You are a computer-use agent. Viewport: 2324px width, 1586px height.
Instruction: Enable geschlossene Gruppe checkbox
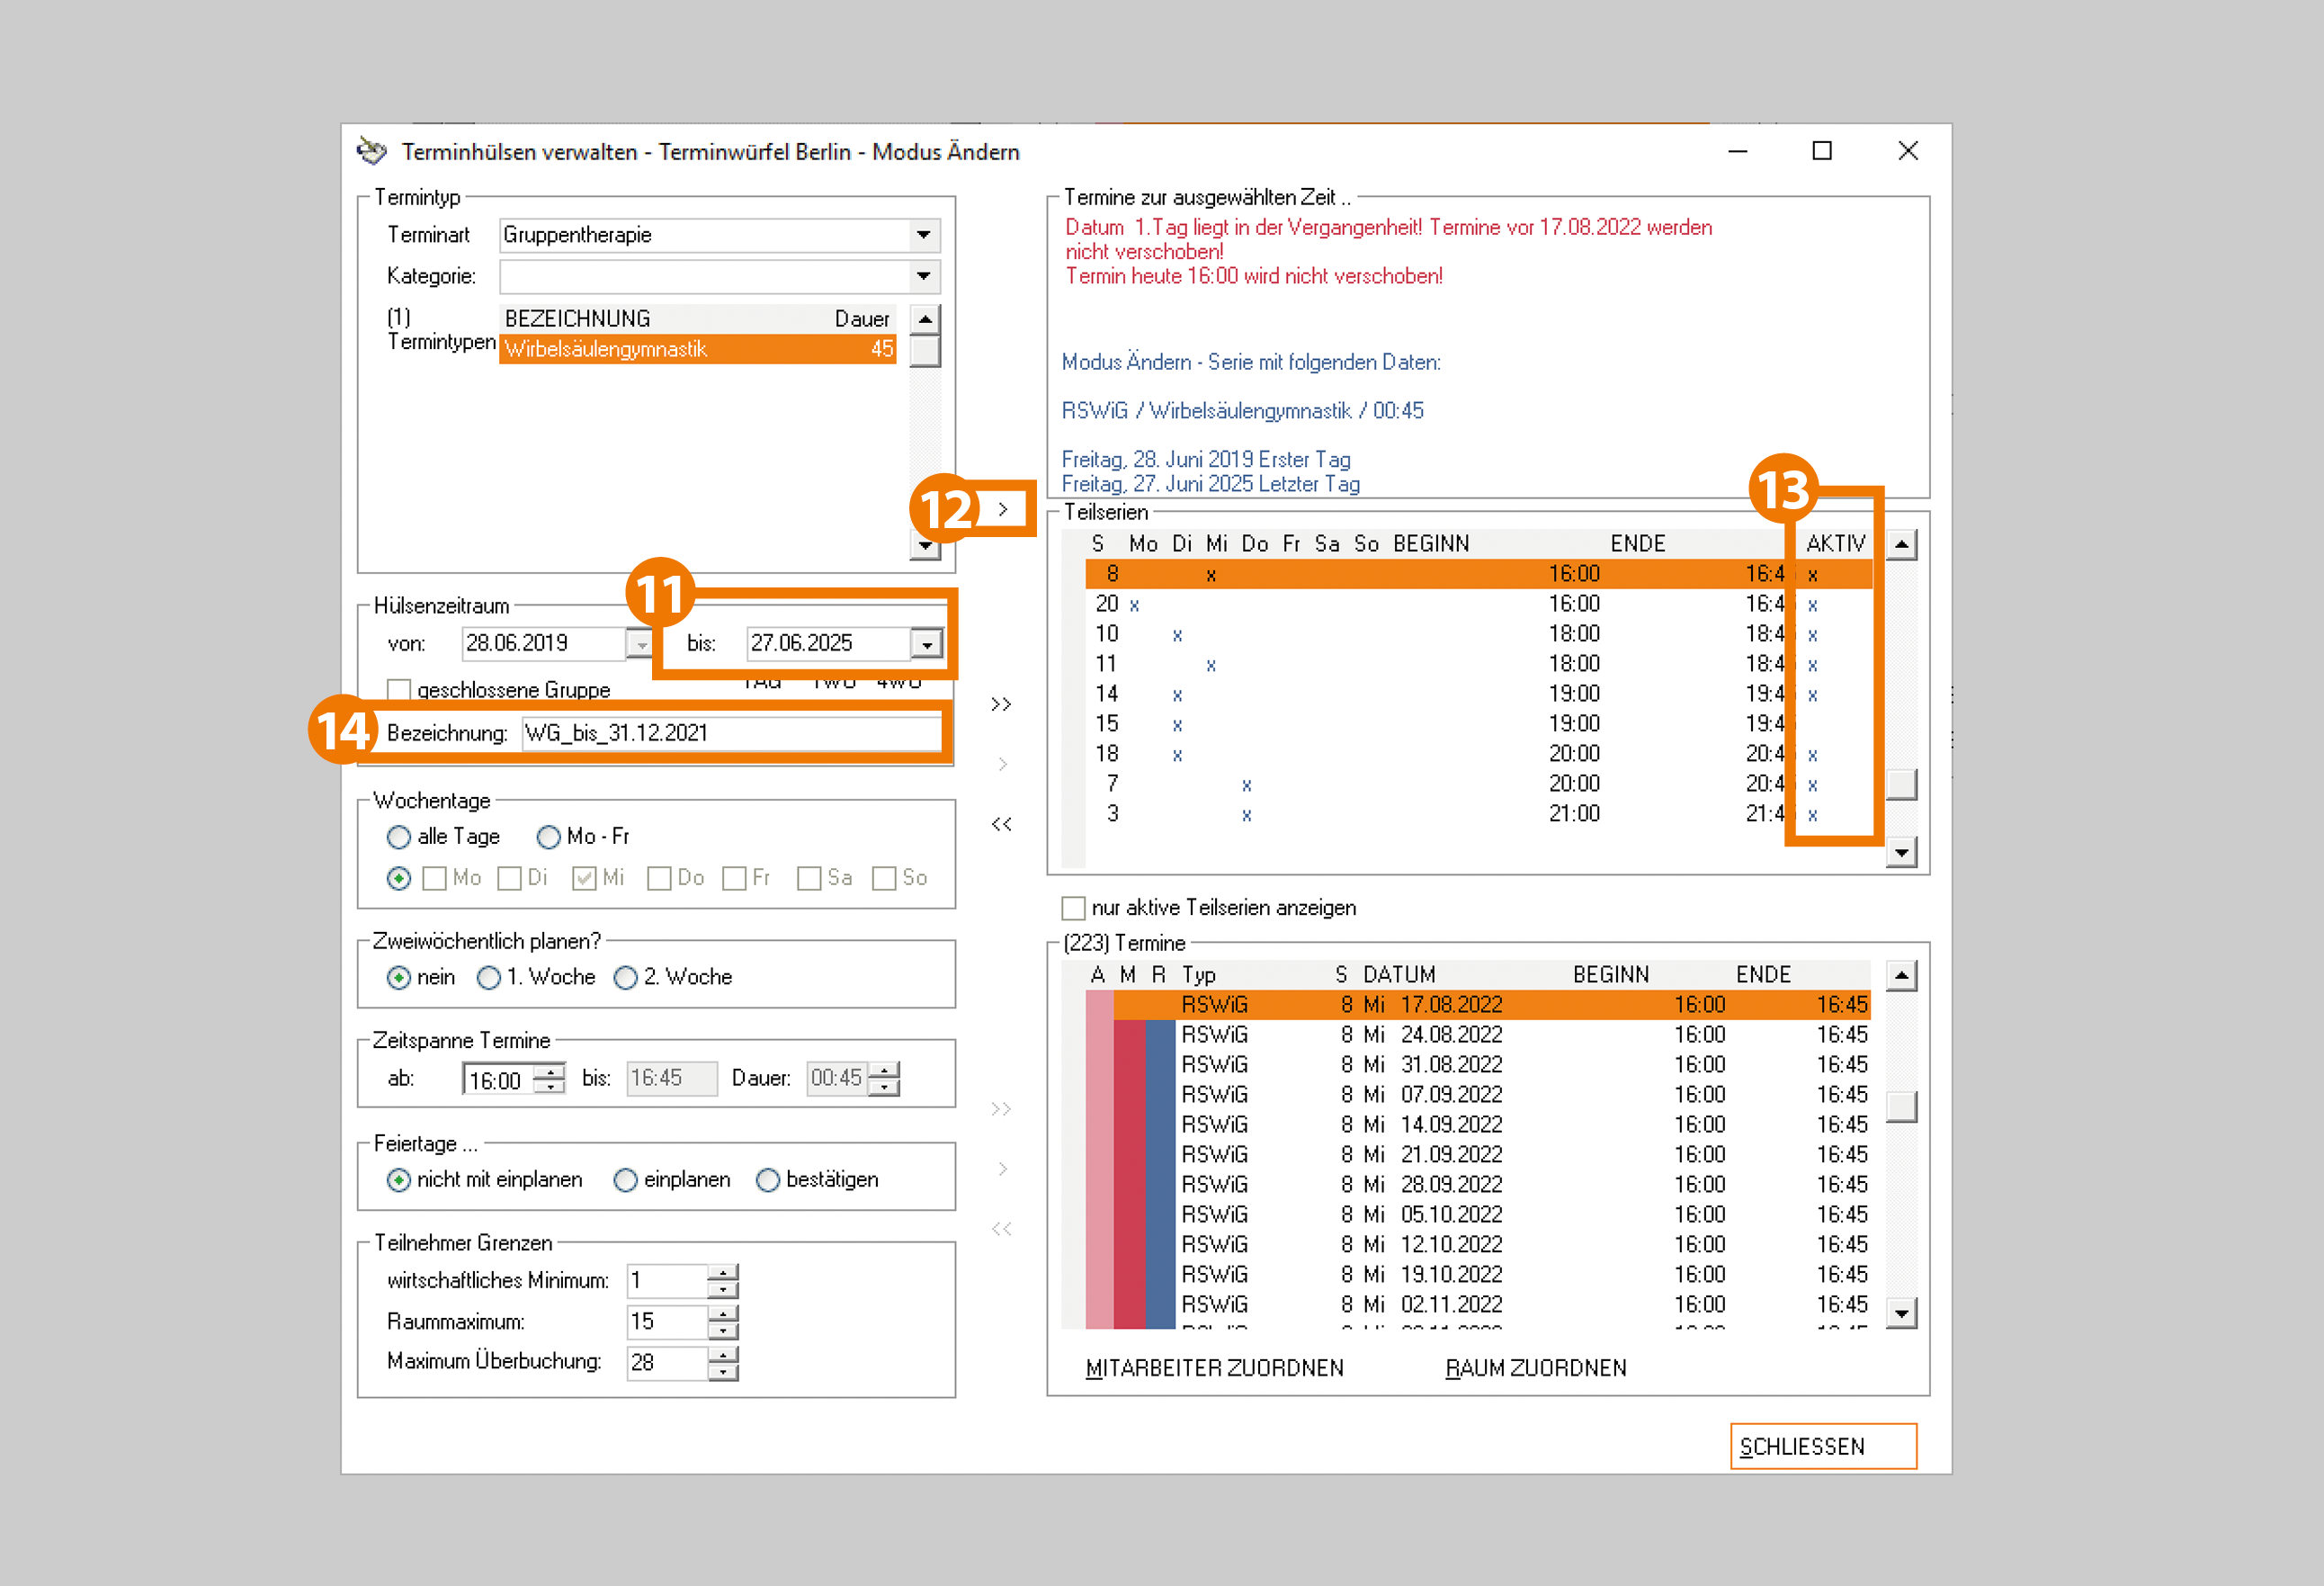pos(399,690)
